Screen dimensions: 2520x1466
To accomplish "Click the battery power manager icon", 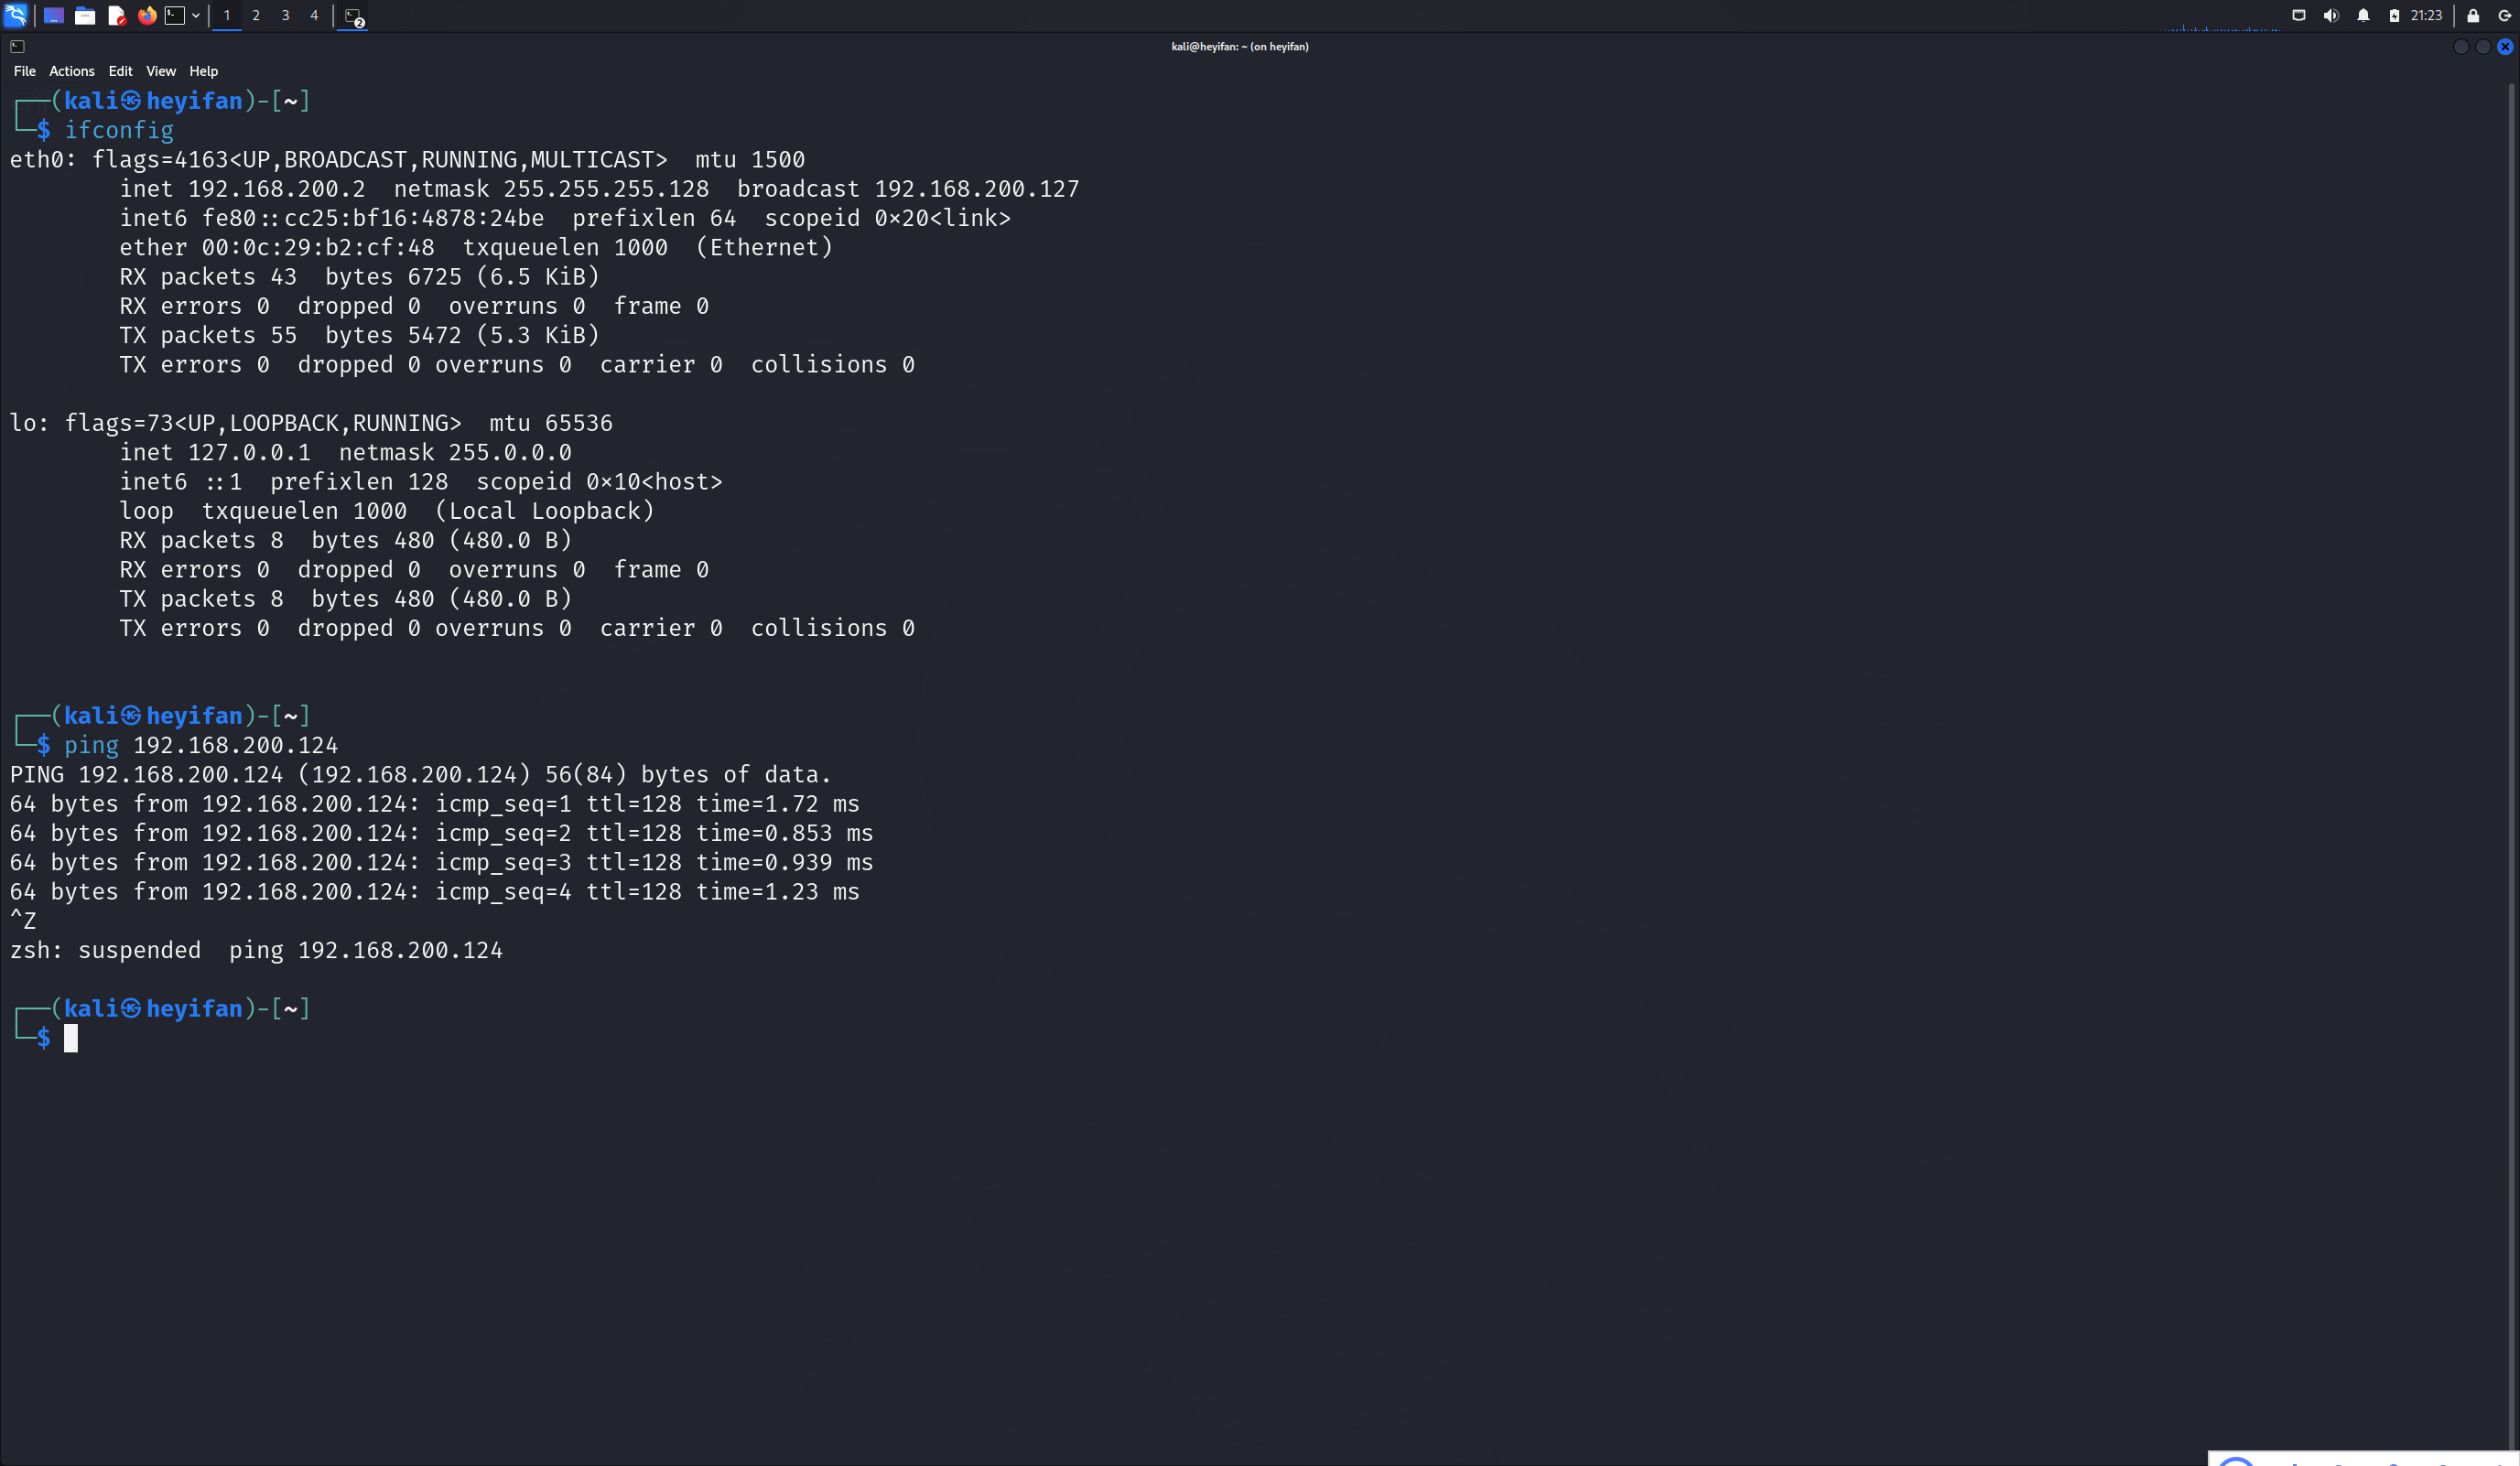I will click(x=2394, y=15).
